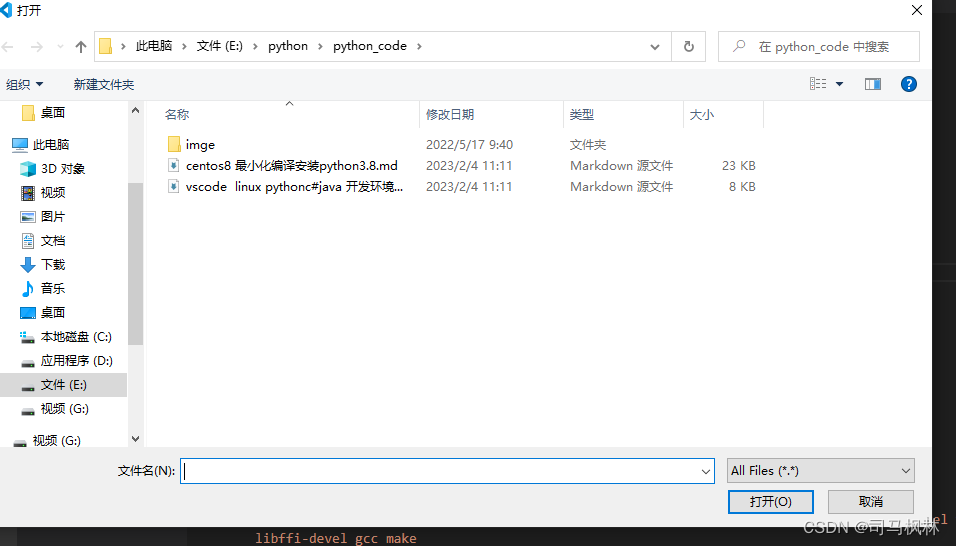Viewport: 956px width, 546px height.
Task: Click markdown icon of vscode file
Action: pos(174,186)
